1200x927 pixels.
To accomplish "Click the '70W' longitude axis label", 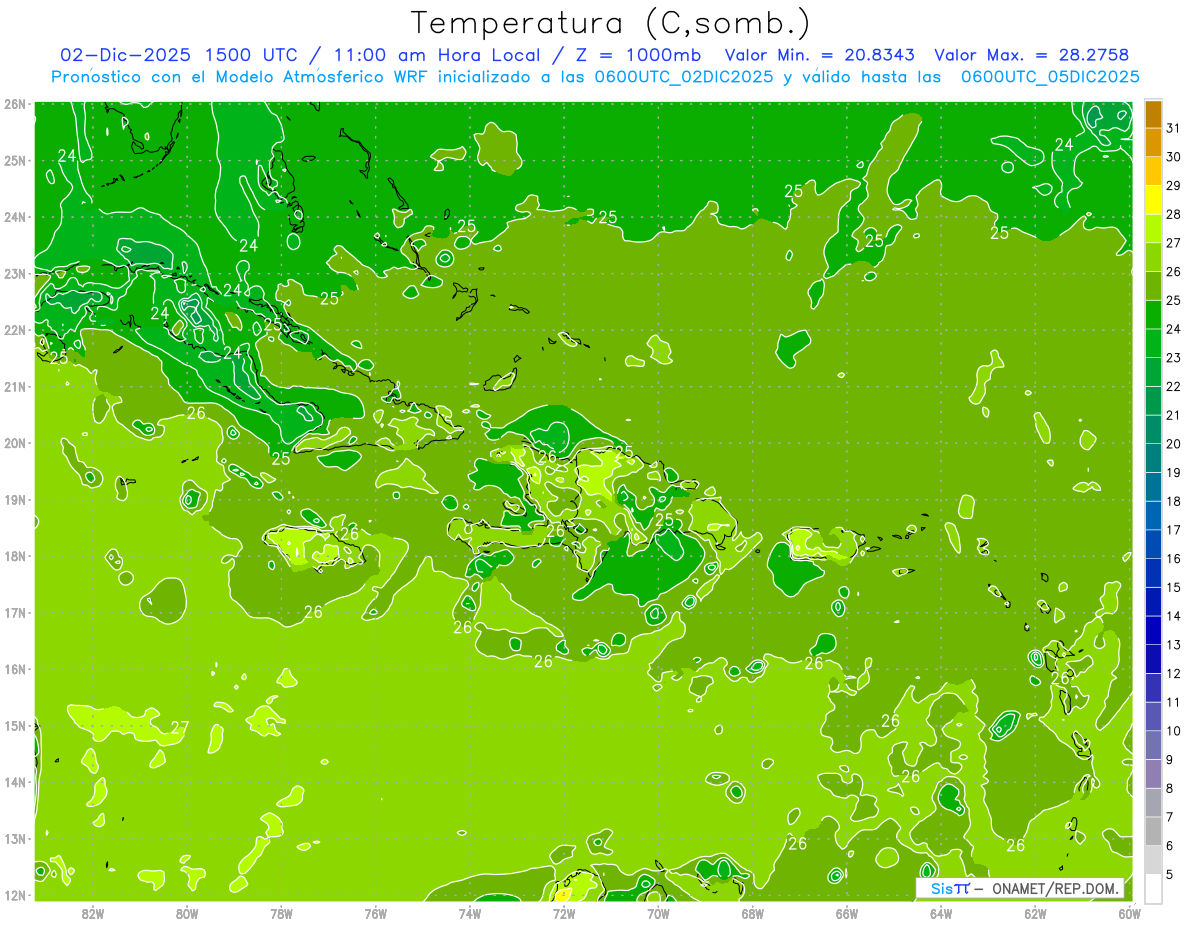I will coord(658,913).
